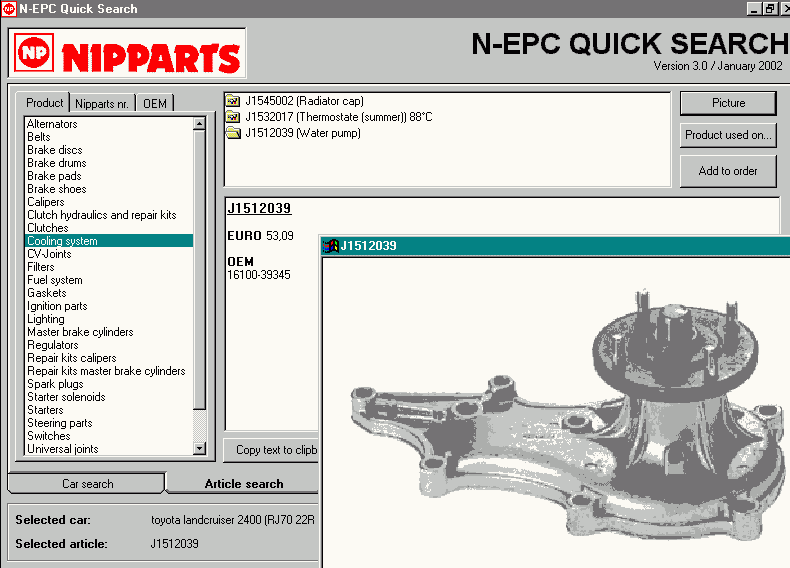Click the Water pump folder icon
The width and height of the screenshot is (790, 568).
[x=232, y=133]
